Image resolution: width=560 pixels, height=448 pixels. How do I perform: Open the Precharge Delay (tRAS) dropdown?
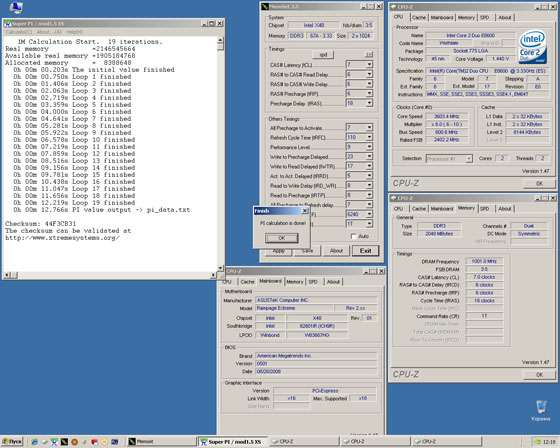[369, 103]
